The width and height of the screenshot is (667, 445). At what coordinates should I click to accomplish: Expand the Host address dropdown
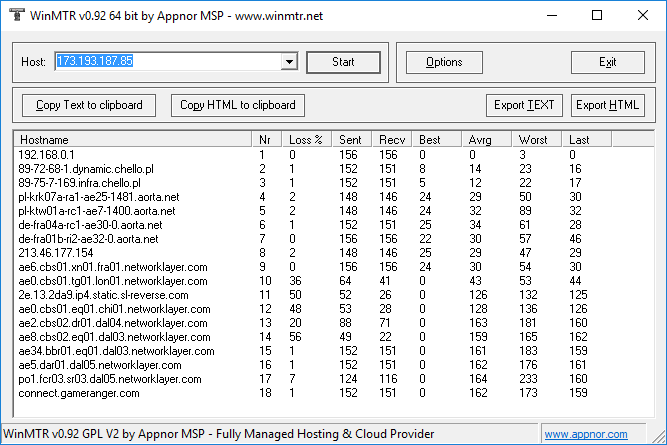pyautogui.click(x=290, y=62)
